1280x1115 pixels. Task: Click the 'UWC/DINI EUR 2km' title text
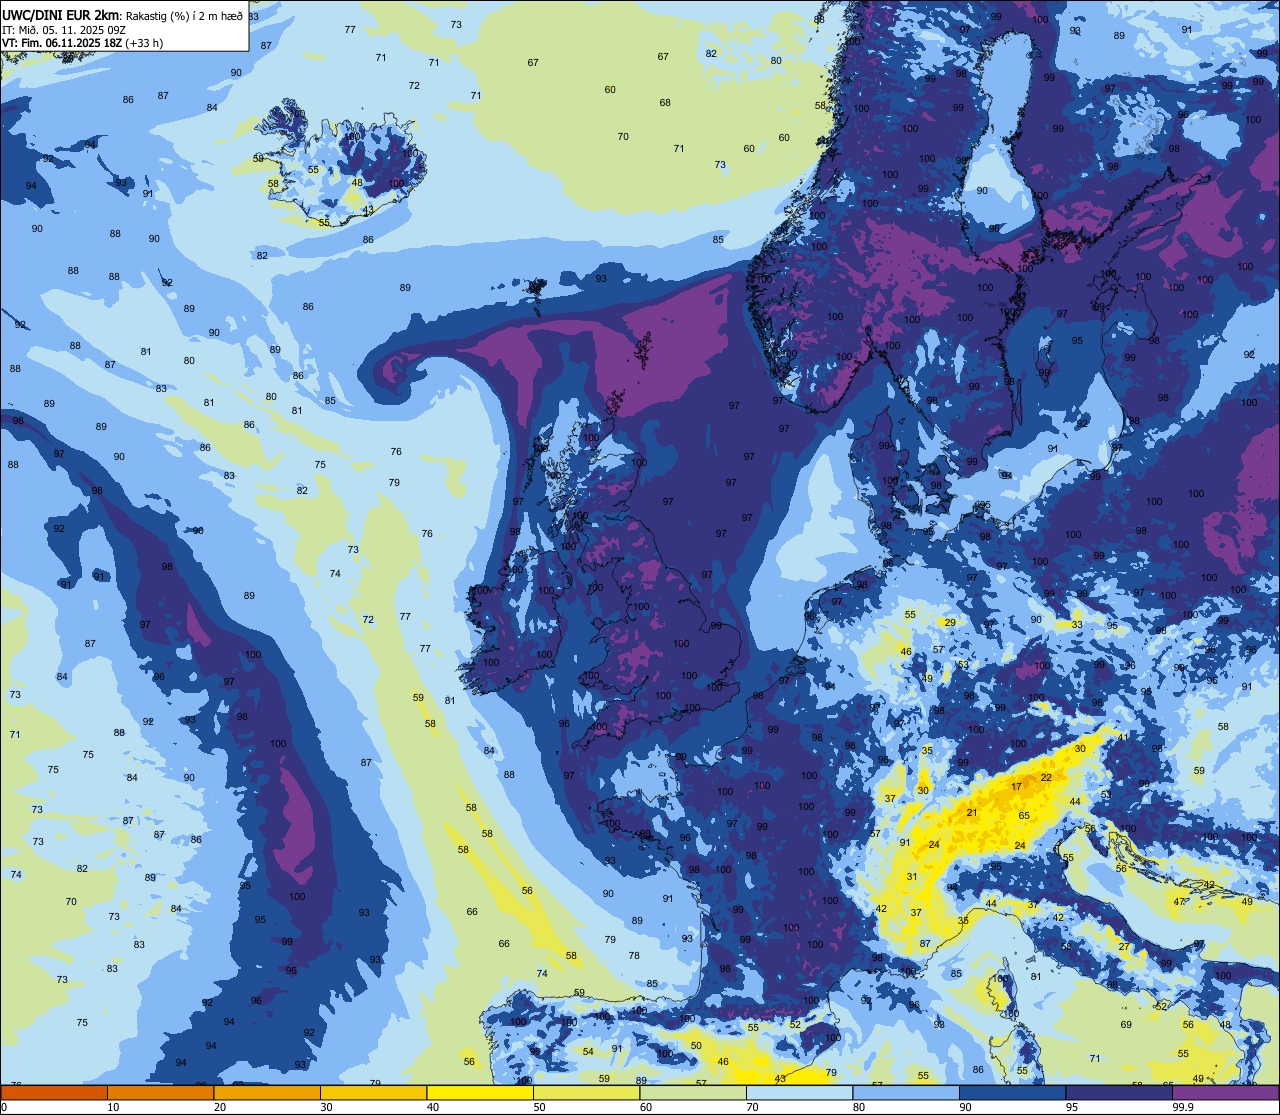click(62, 14)
